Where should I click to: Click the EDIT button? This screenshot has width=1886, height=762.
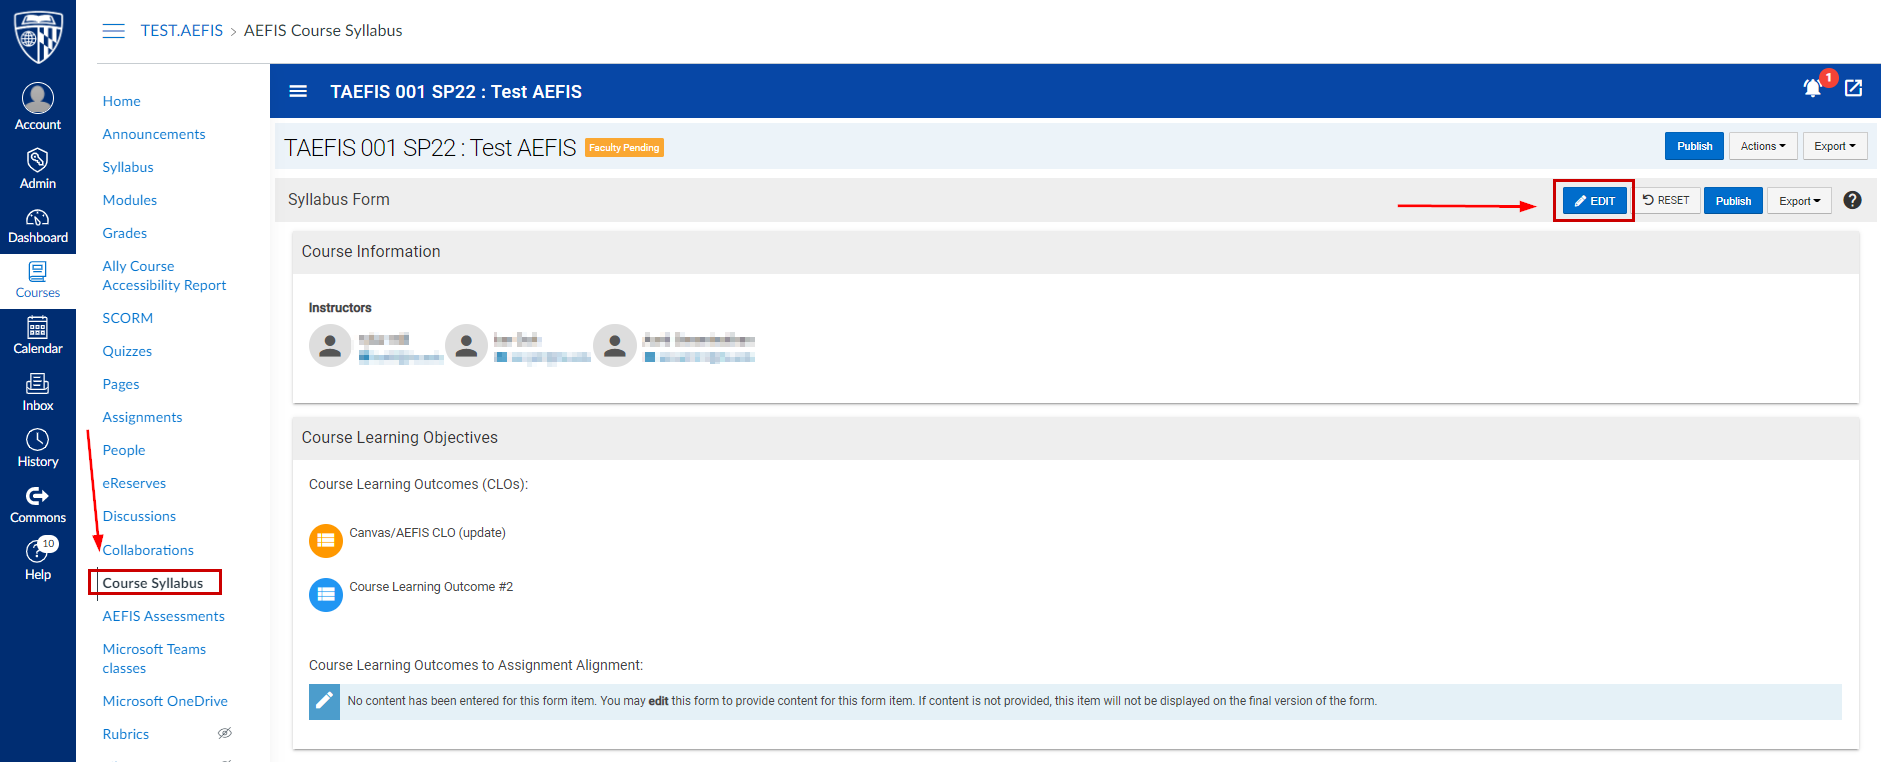click(1594, 201)
